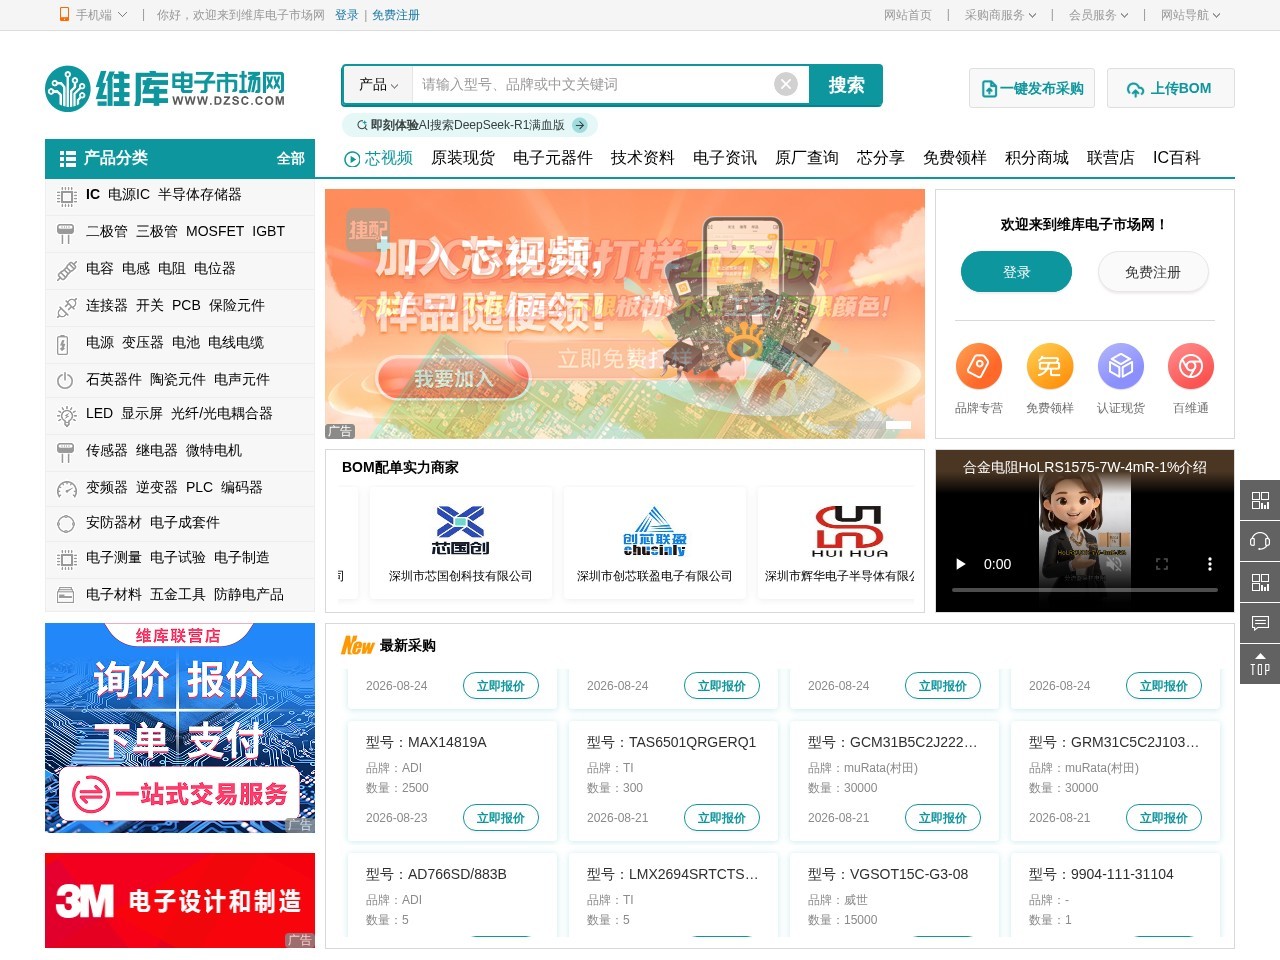Viewport: 1280px width, 960px height.
Task: Go back to TOP via sidebar
Action: pos(1260,664)
